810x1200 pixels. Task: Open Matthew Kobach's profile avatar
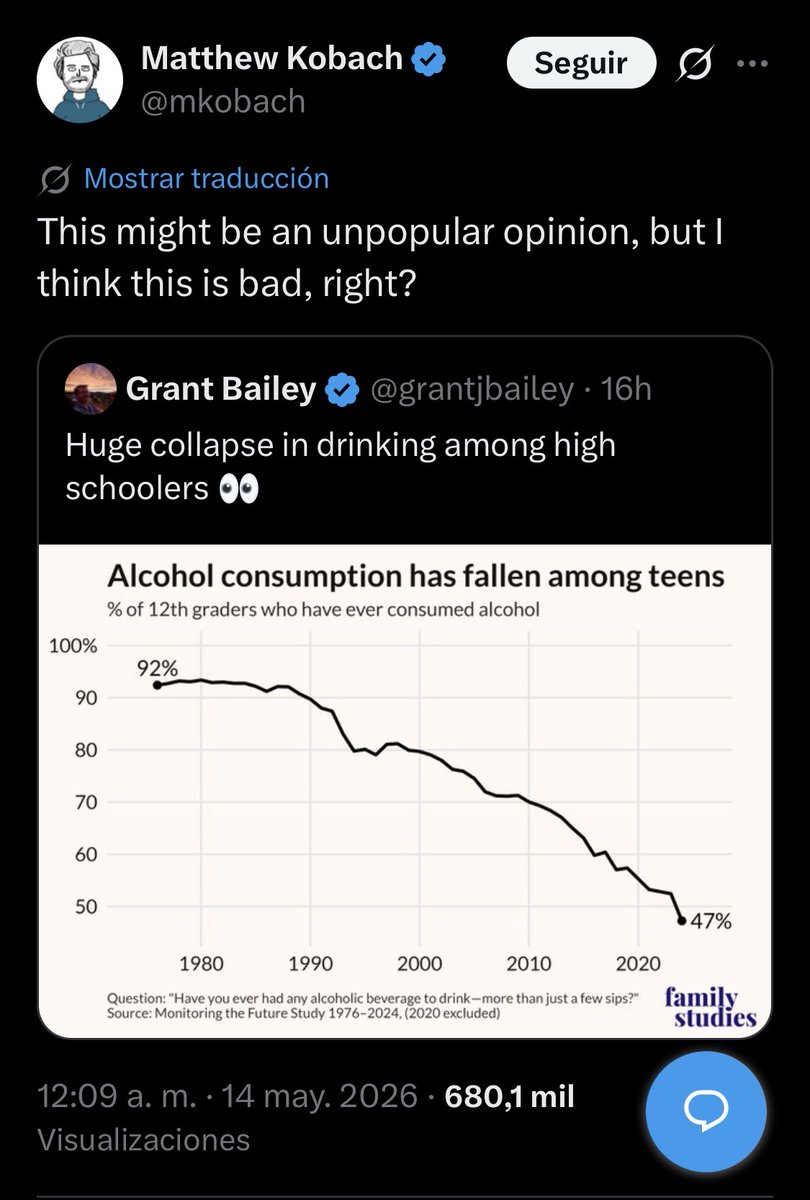coord(77,79)
